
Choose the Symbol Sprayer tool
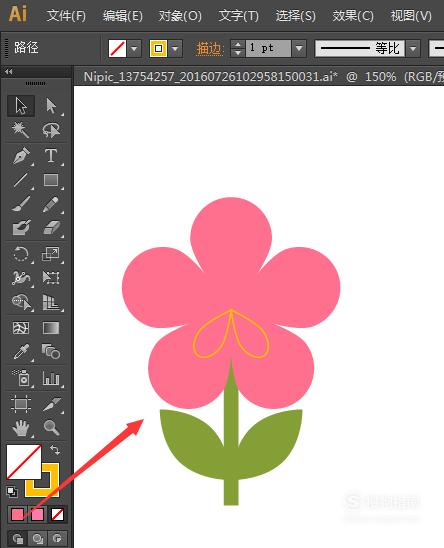pos(21,377)
